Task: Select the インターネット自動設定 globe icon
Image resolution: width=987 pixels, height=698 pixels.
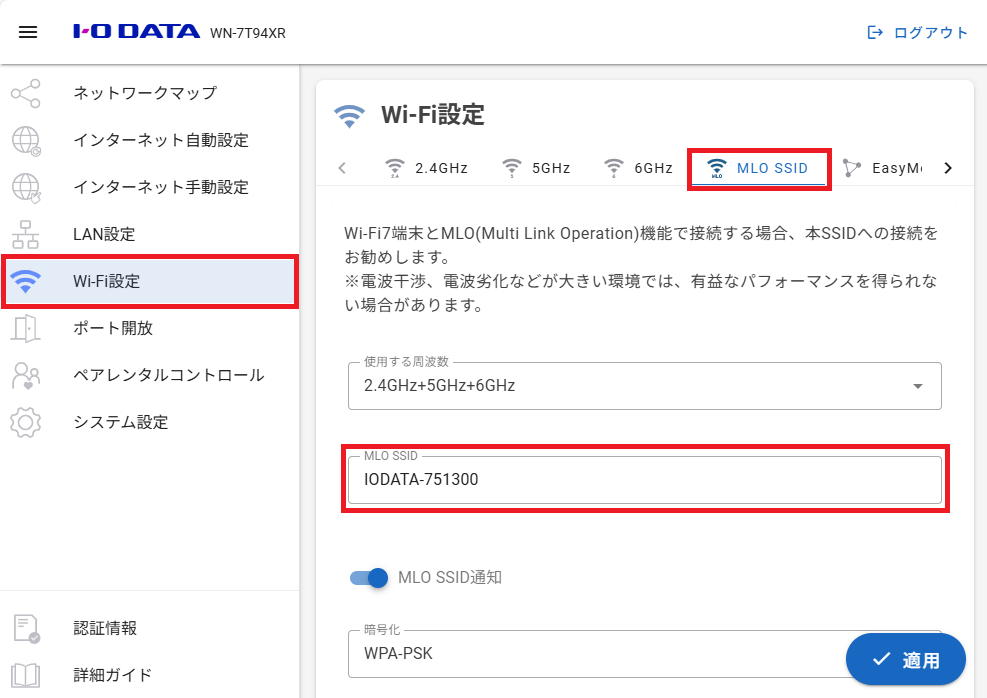Action: (x=25, y=140)
